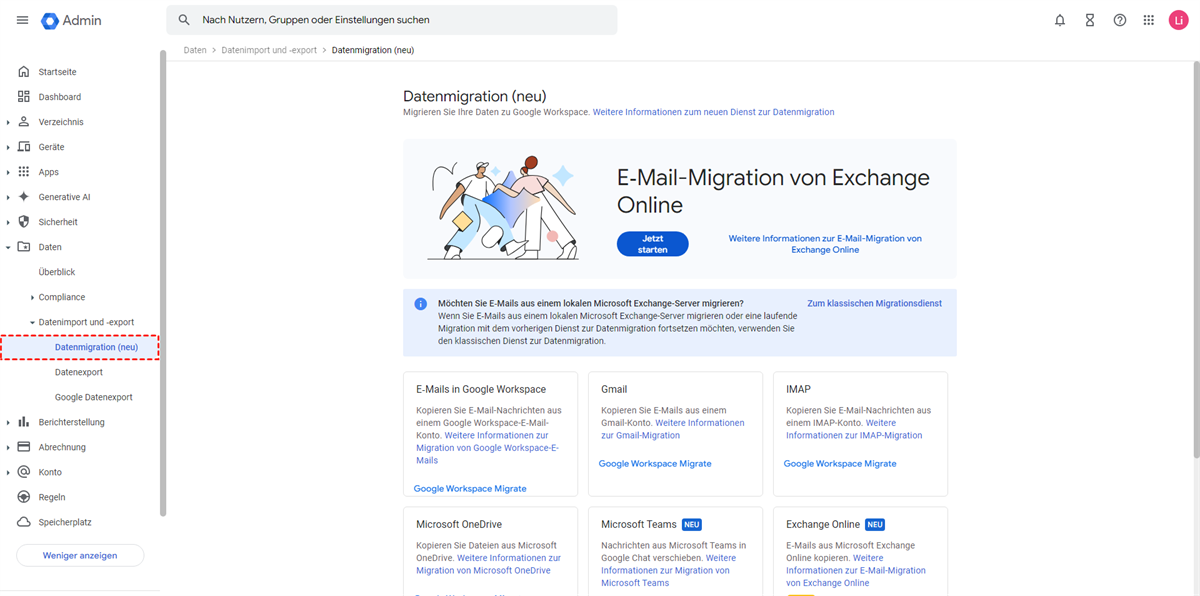Click the search magnifier icon
The image size is (1200, 596).
point(184,20)
